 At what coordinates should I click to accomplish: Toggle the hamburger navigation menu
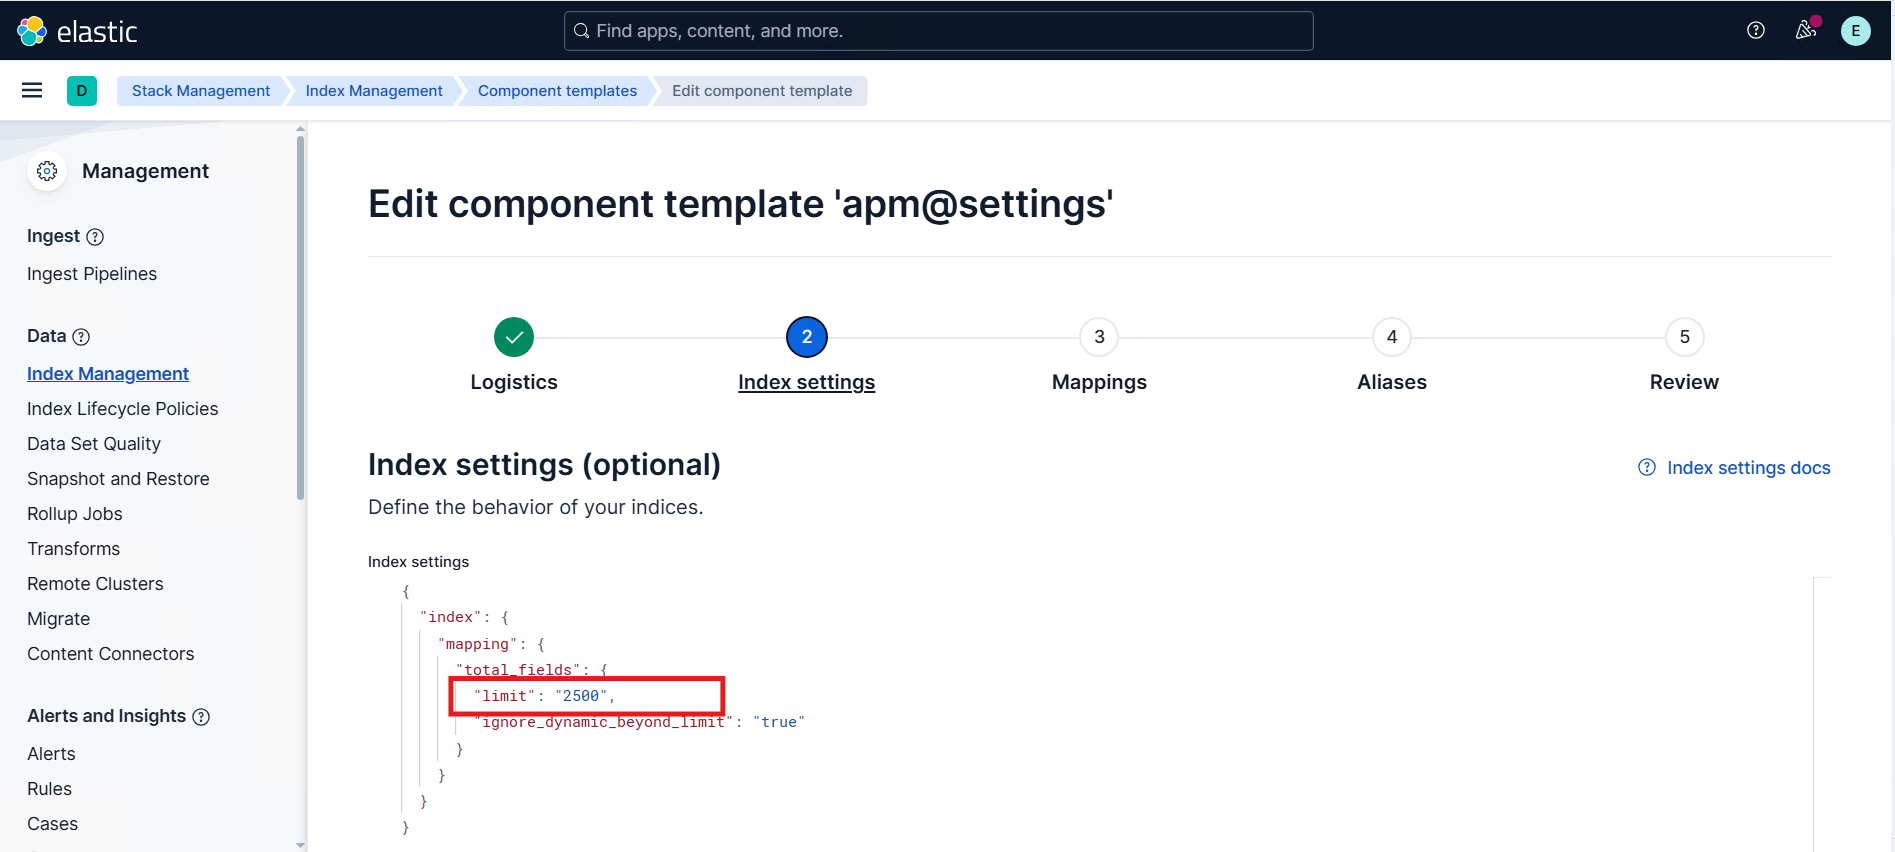[x=32, y=90]
